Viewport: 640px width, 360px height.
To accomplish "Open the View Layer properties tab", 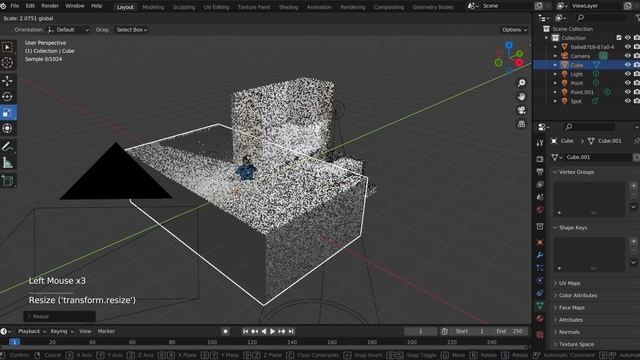I will (x=540, y=184).
